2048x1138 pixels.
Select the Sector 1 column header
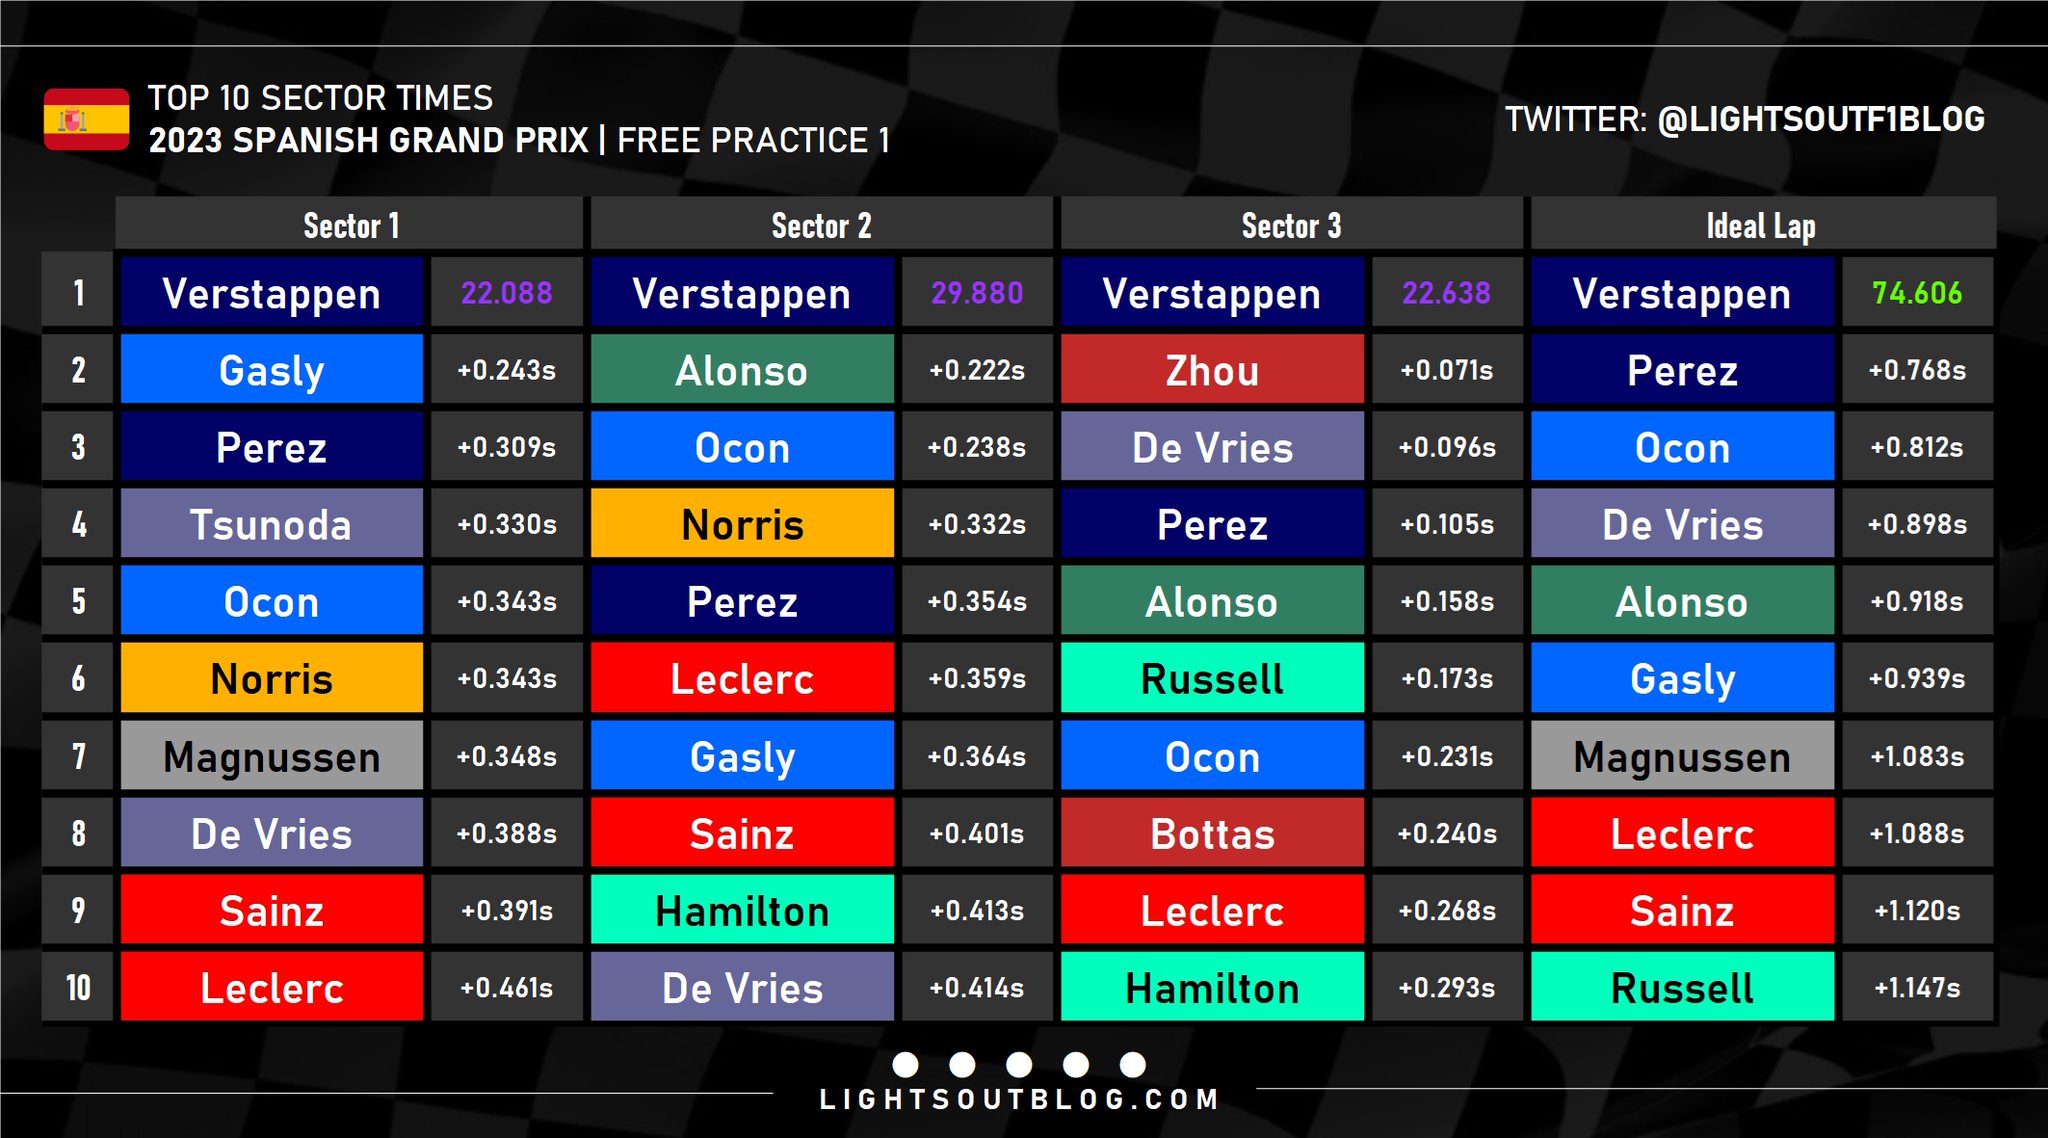click(x=350, y=225)
